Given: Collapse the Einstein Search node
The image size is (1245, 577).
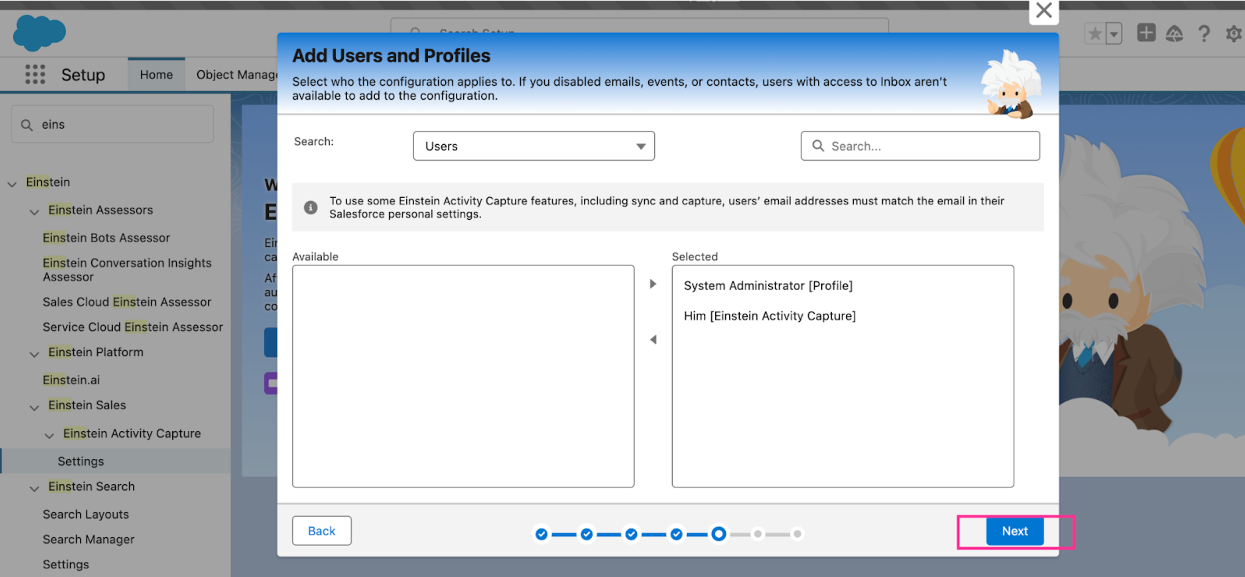Looking at the screenshot, I should click(x=34, y=487).
